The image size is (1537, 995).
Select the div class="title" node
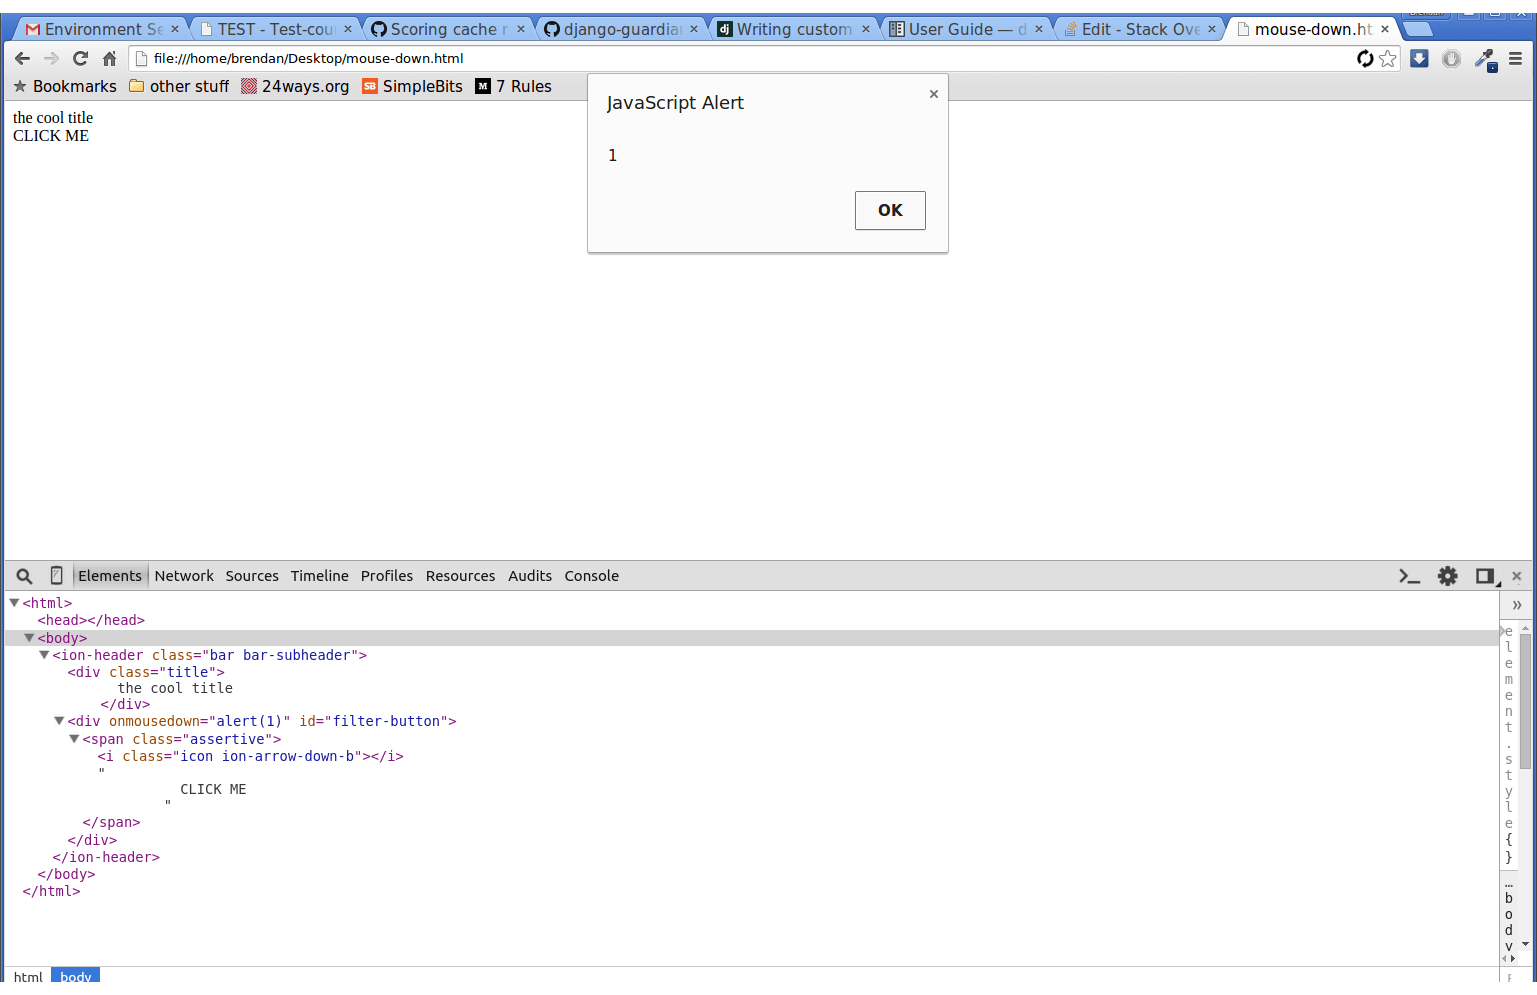(x=146, y=672)
